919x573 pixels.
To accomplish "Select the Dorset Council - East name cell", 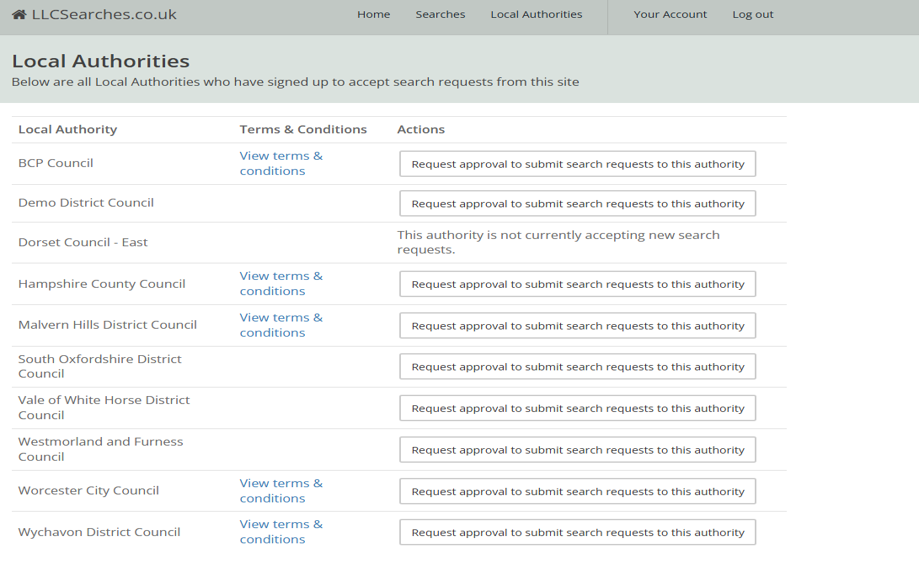I will tap(83, 243).
